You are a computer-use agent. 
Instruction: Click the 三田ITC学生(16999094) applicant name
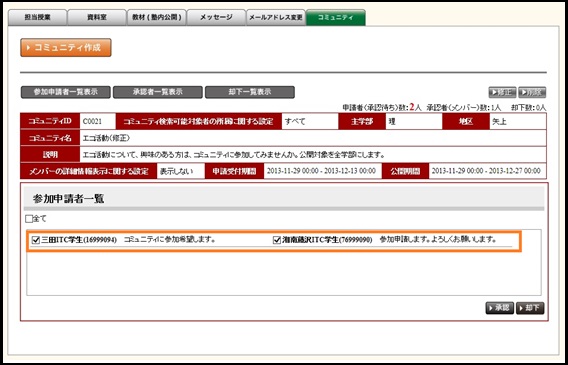(79, 240)
